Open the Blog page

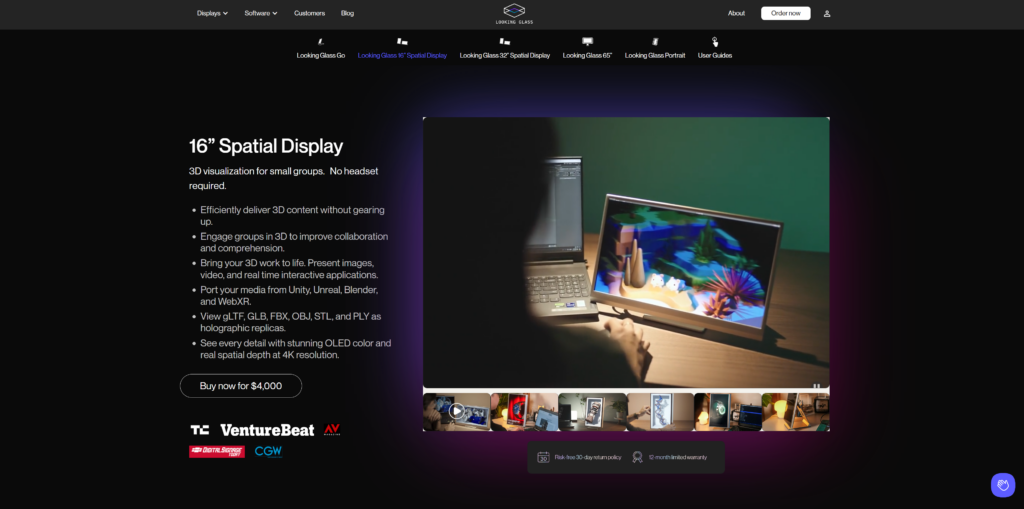(347, 13)
